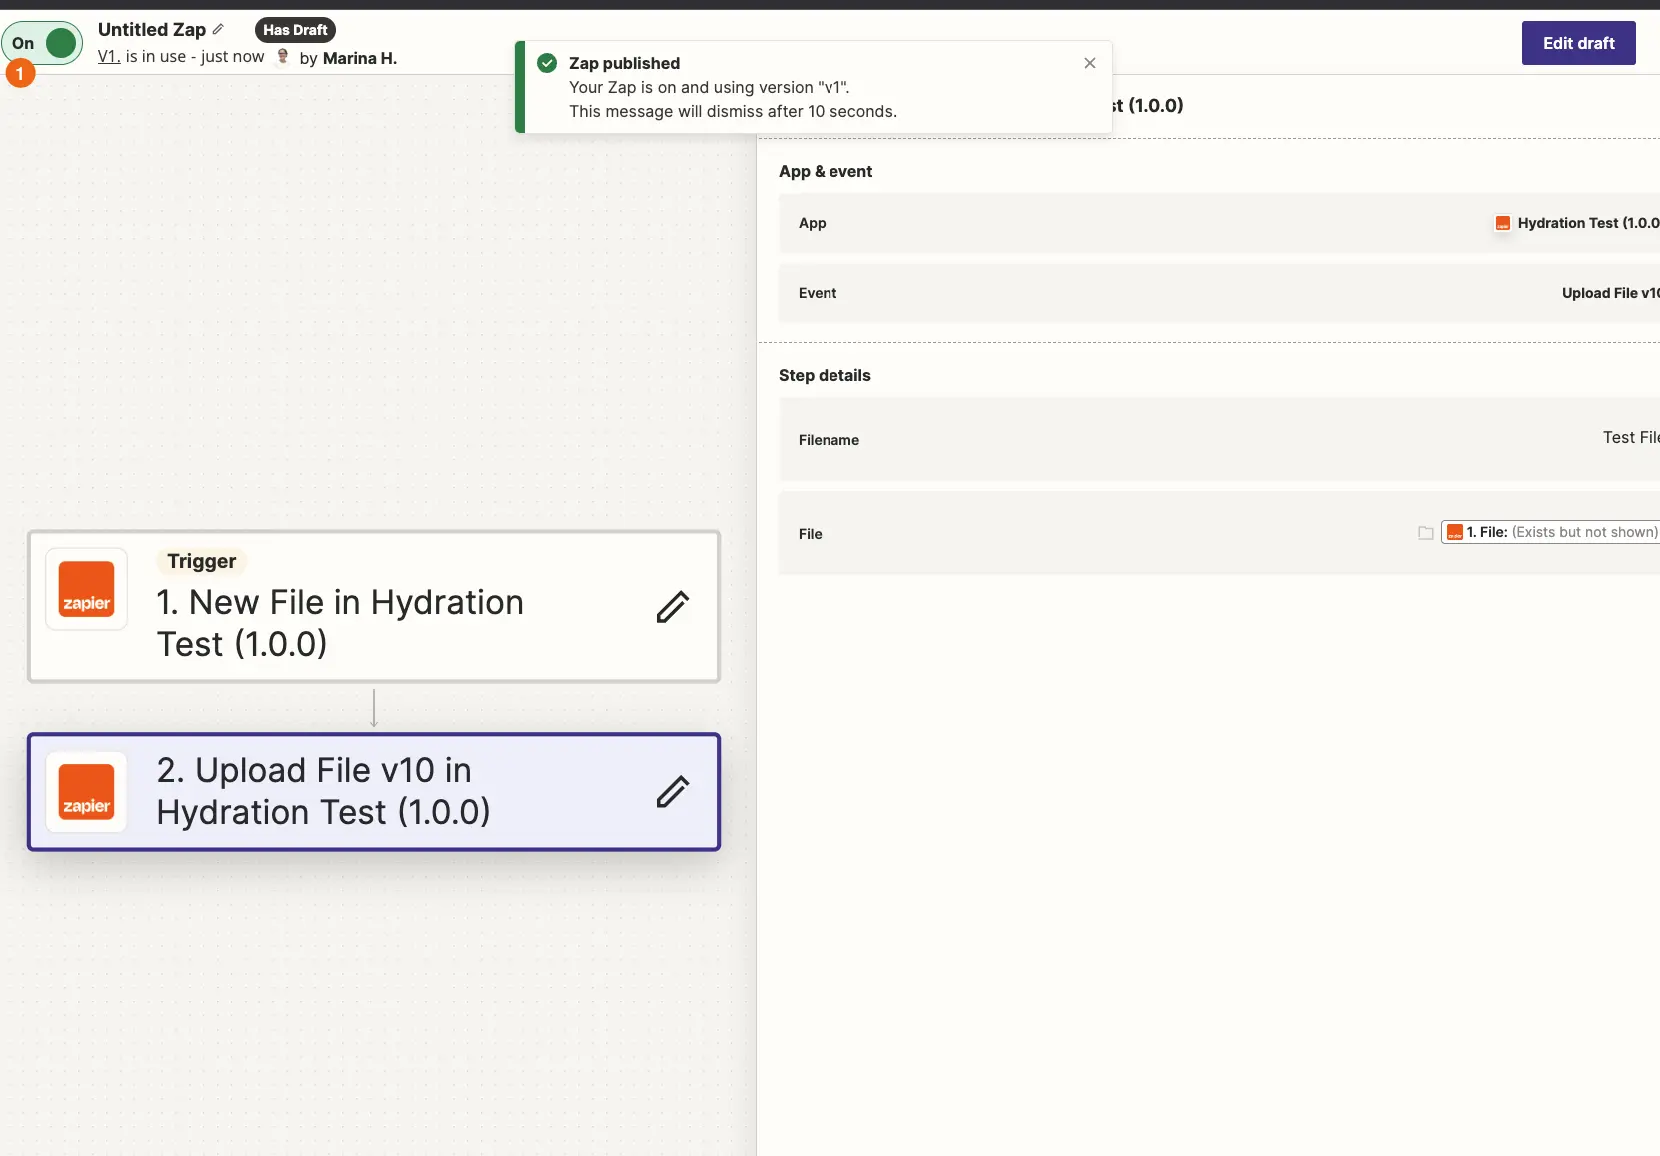Click Zapier app icon on trigger step
Image resolution: width=1660 pixels, height=1156 pixels.
point(86,589)
